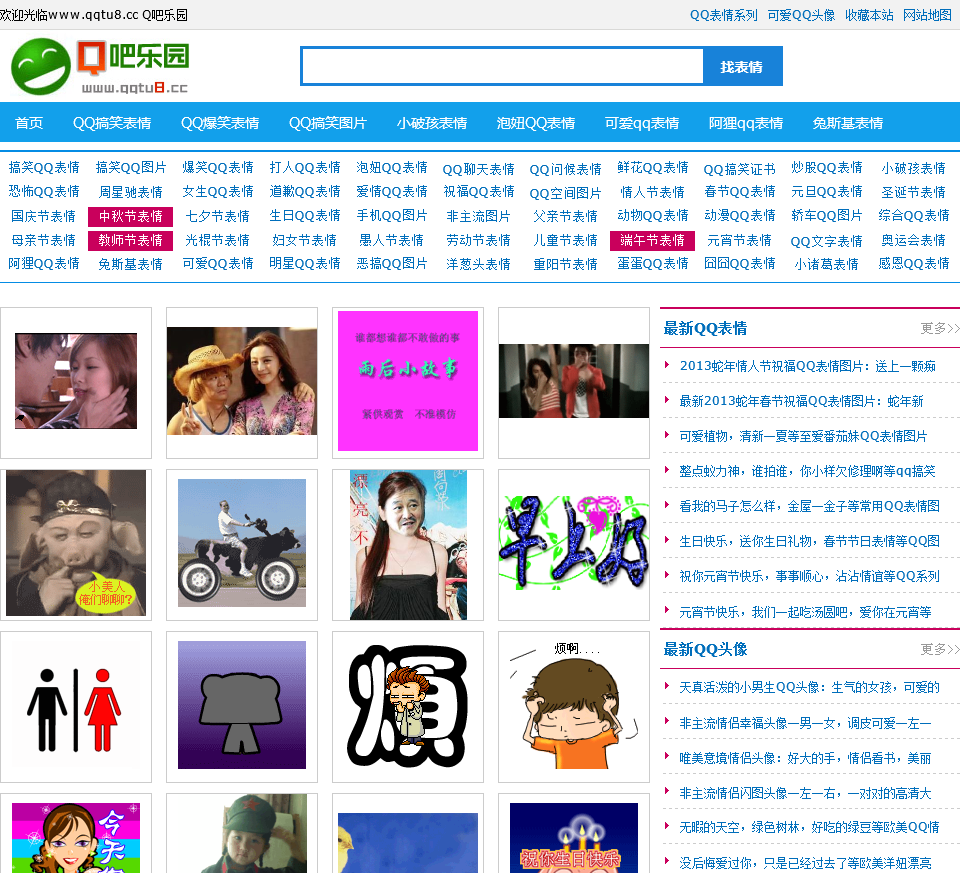This screenshot has width=960, height=873.
Task: Open the 烦啊 cartoon boy thumbnail
Action: pos(574,707)
